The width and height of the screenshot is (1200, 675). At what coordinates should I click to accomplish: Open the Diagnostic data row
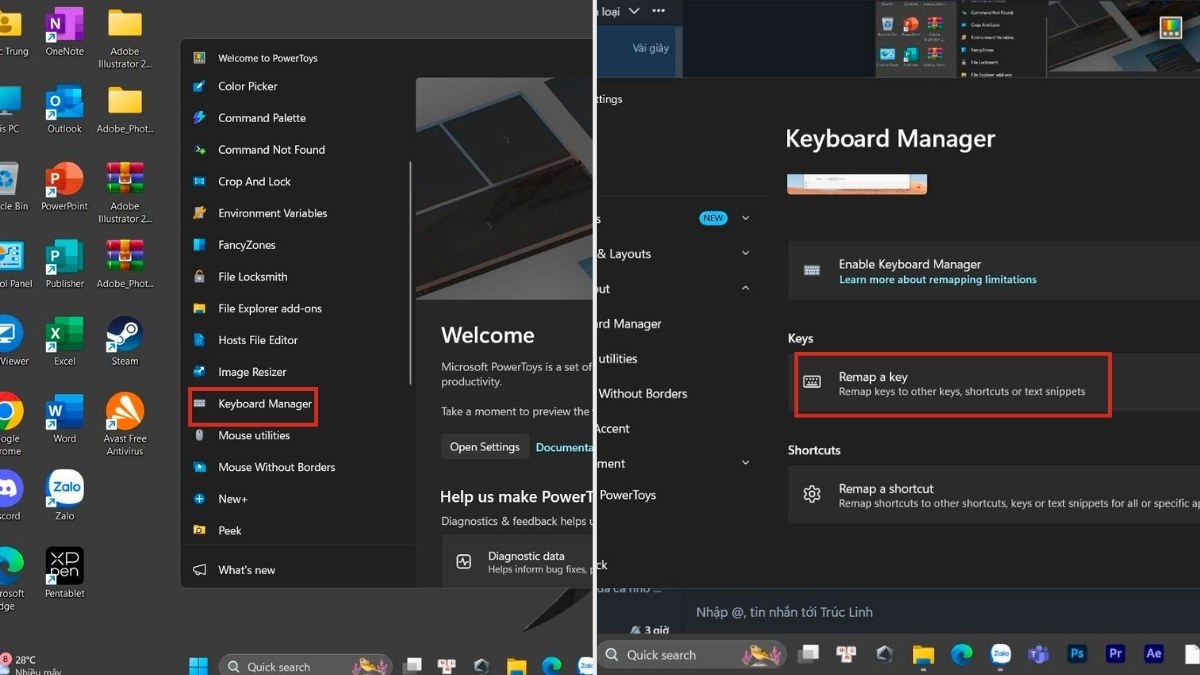coord(518,562)
